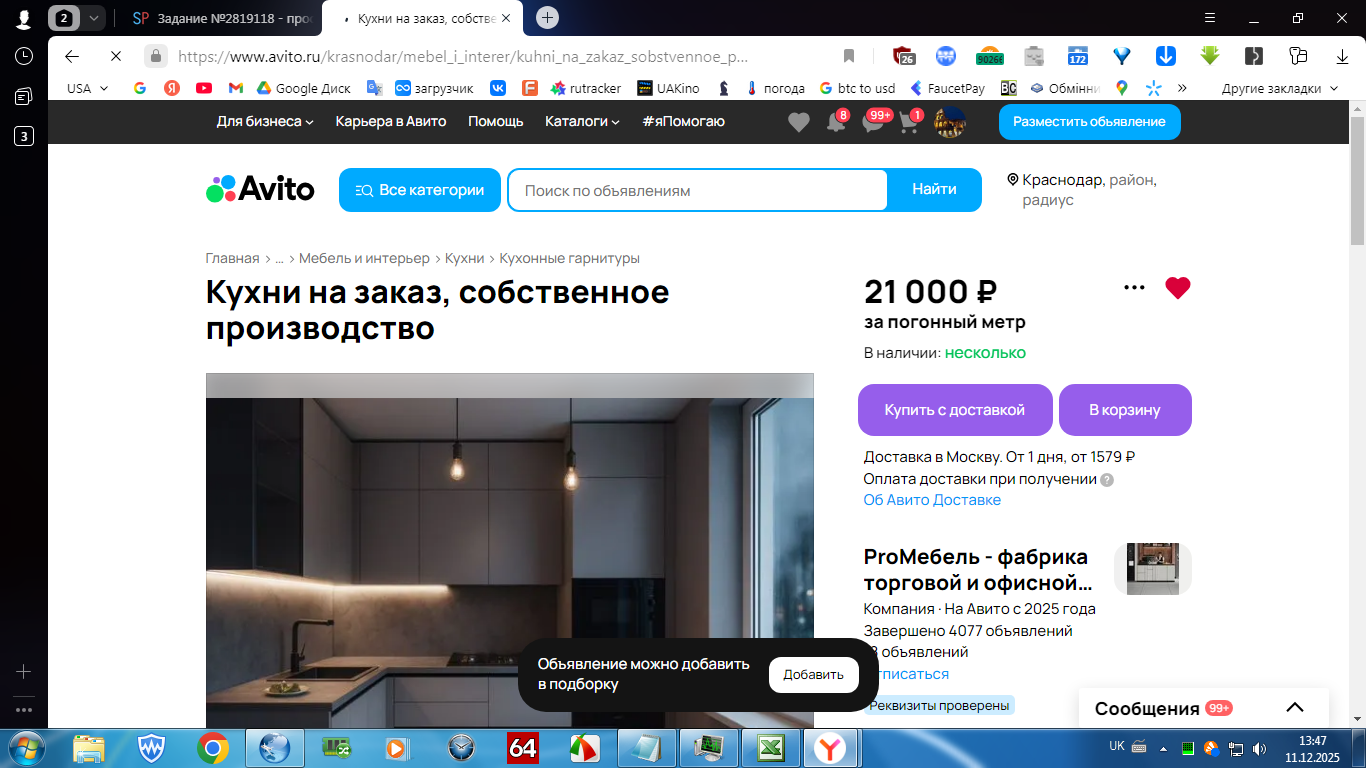Click help question mark next to payment on delivery
This screenshot has width=1366, height=768.
point(1107,479)
